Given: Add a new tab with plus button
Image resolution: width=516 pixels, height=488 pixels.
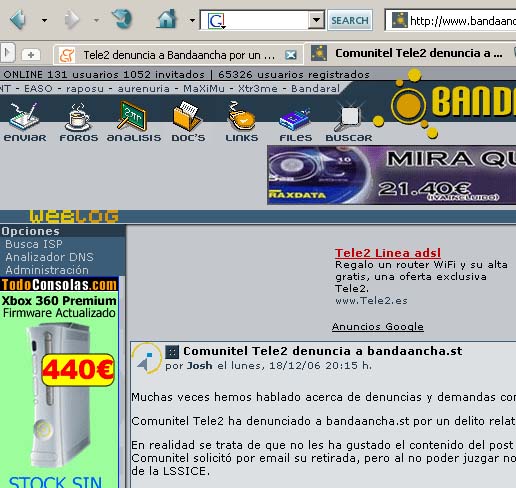Looking at the screenshot, I should [x=31, y=54].
